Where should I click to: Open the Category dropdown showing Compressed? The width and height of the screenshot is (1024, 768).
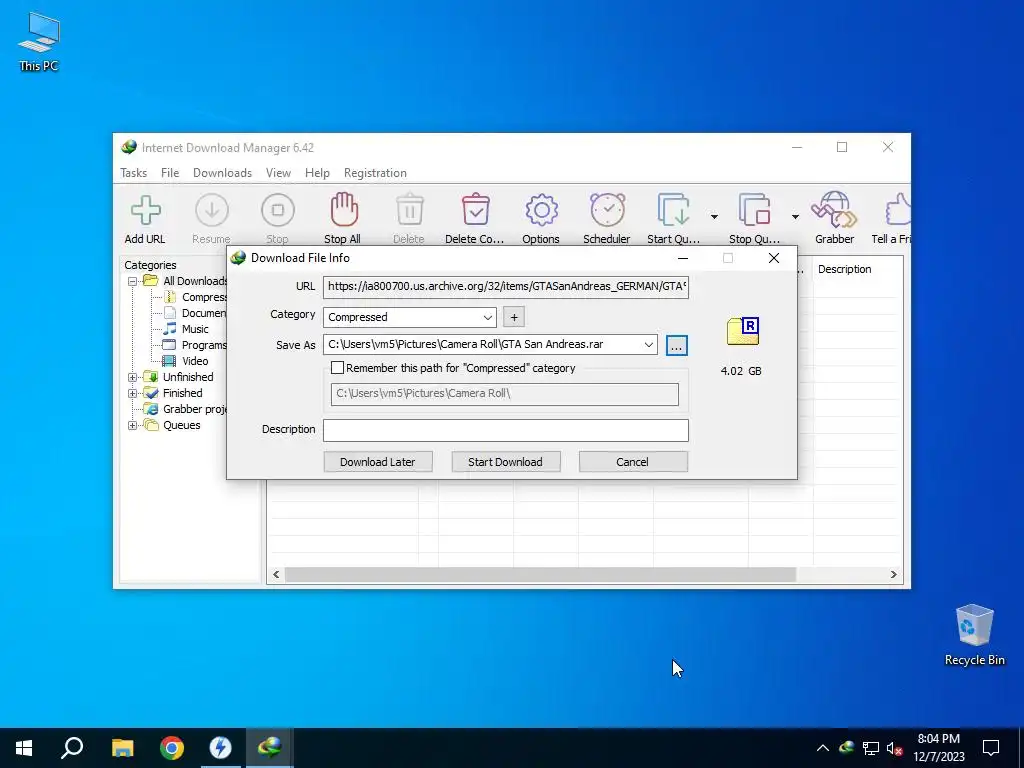[x=409, y=317]
